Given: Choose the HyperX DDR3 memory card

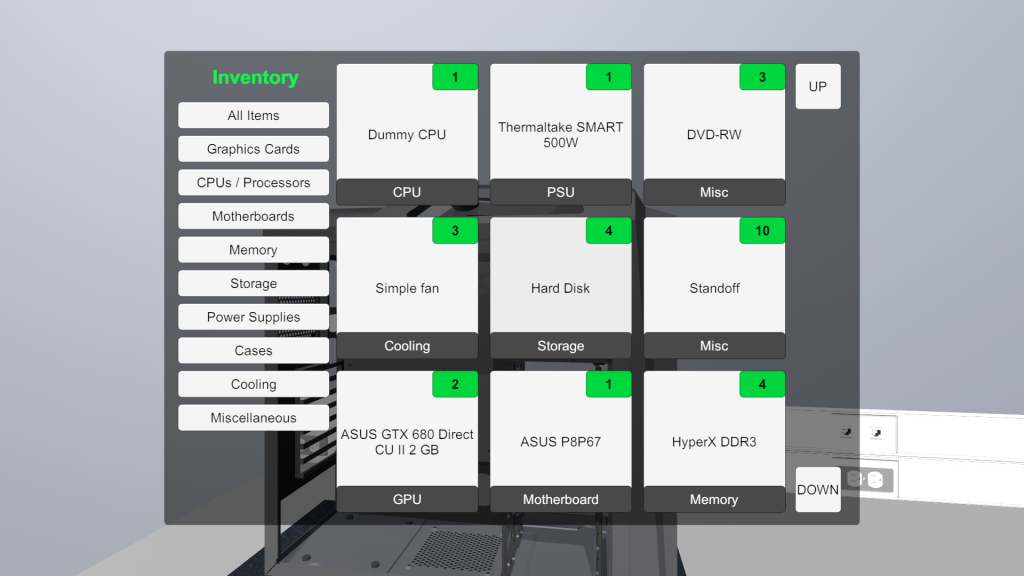Looking at the screenshot, I should [x=714, y=442].
